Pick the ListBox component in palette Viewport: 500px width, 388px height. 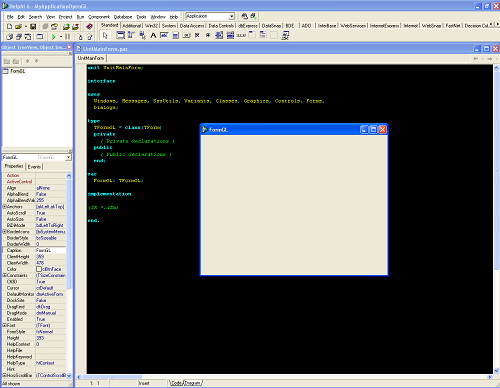point(219,35)
